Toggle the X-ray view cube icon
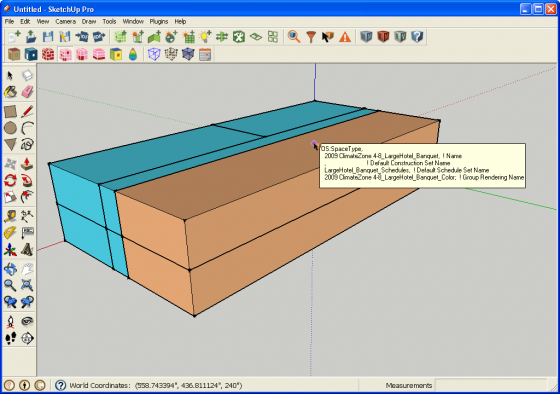 188,54
